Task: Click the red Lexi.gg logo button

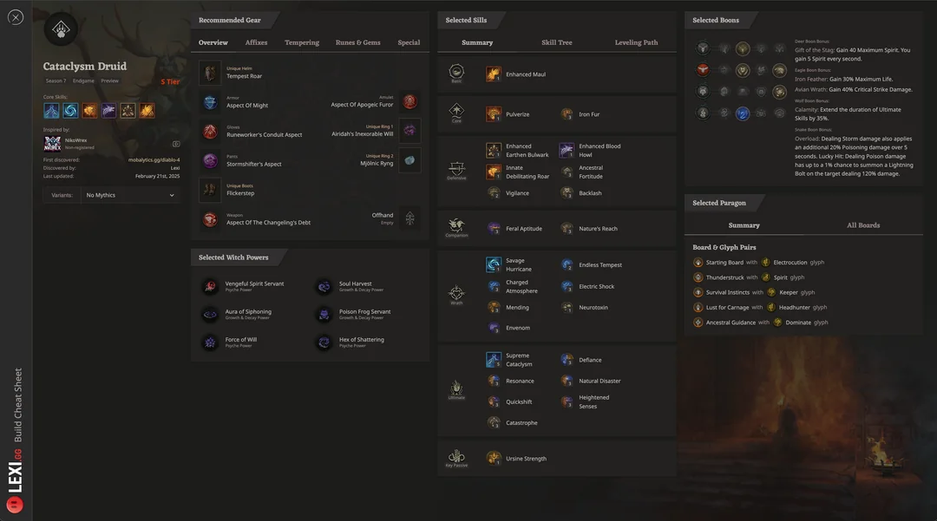Action: pyautogui.click(x=15, y=505)
